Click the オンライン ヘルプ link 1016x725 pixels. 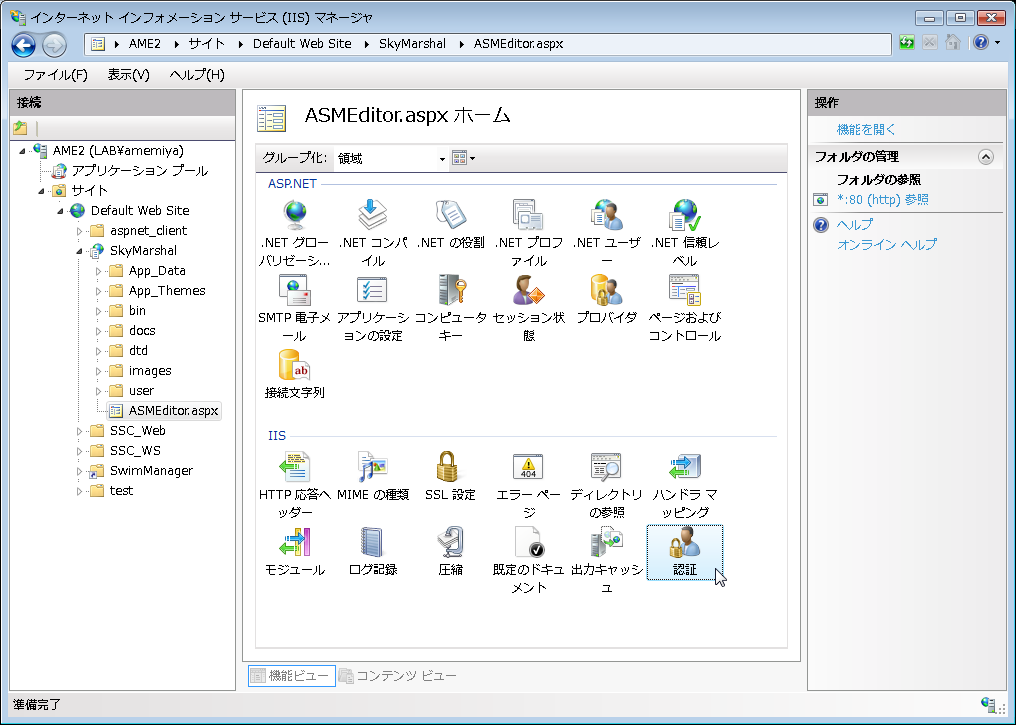(886, 244)
